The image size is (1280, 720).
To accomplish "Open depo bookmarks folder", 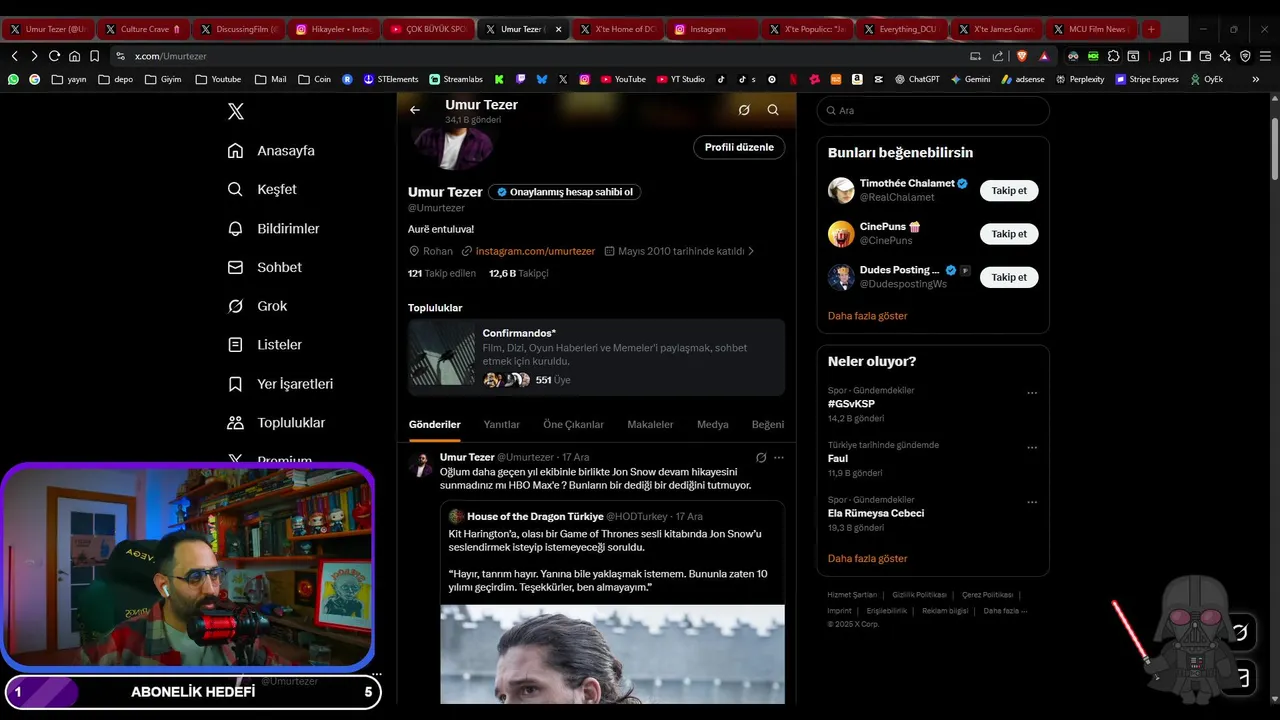I will pyautogui.click(x=115, y=79).
